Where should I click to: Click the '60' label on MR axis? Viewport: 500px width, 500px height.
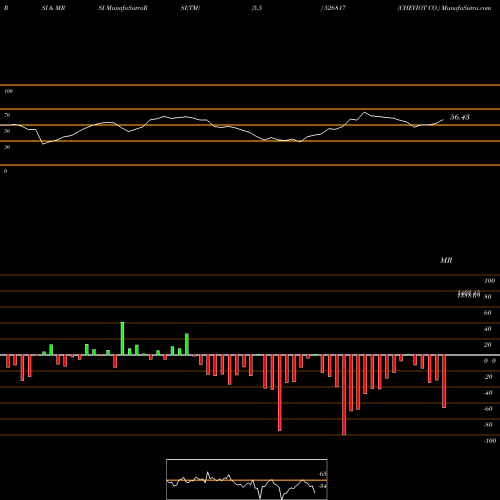pos(487,313)
